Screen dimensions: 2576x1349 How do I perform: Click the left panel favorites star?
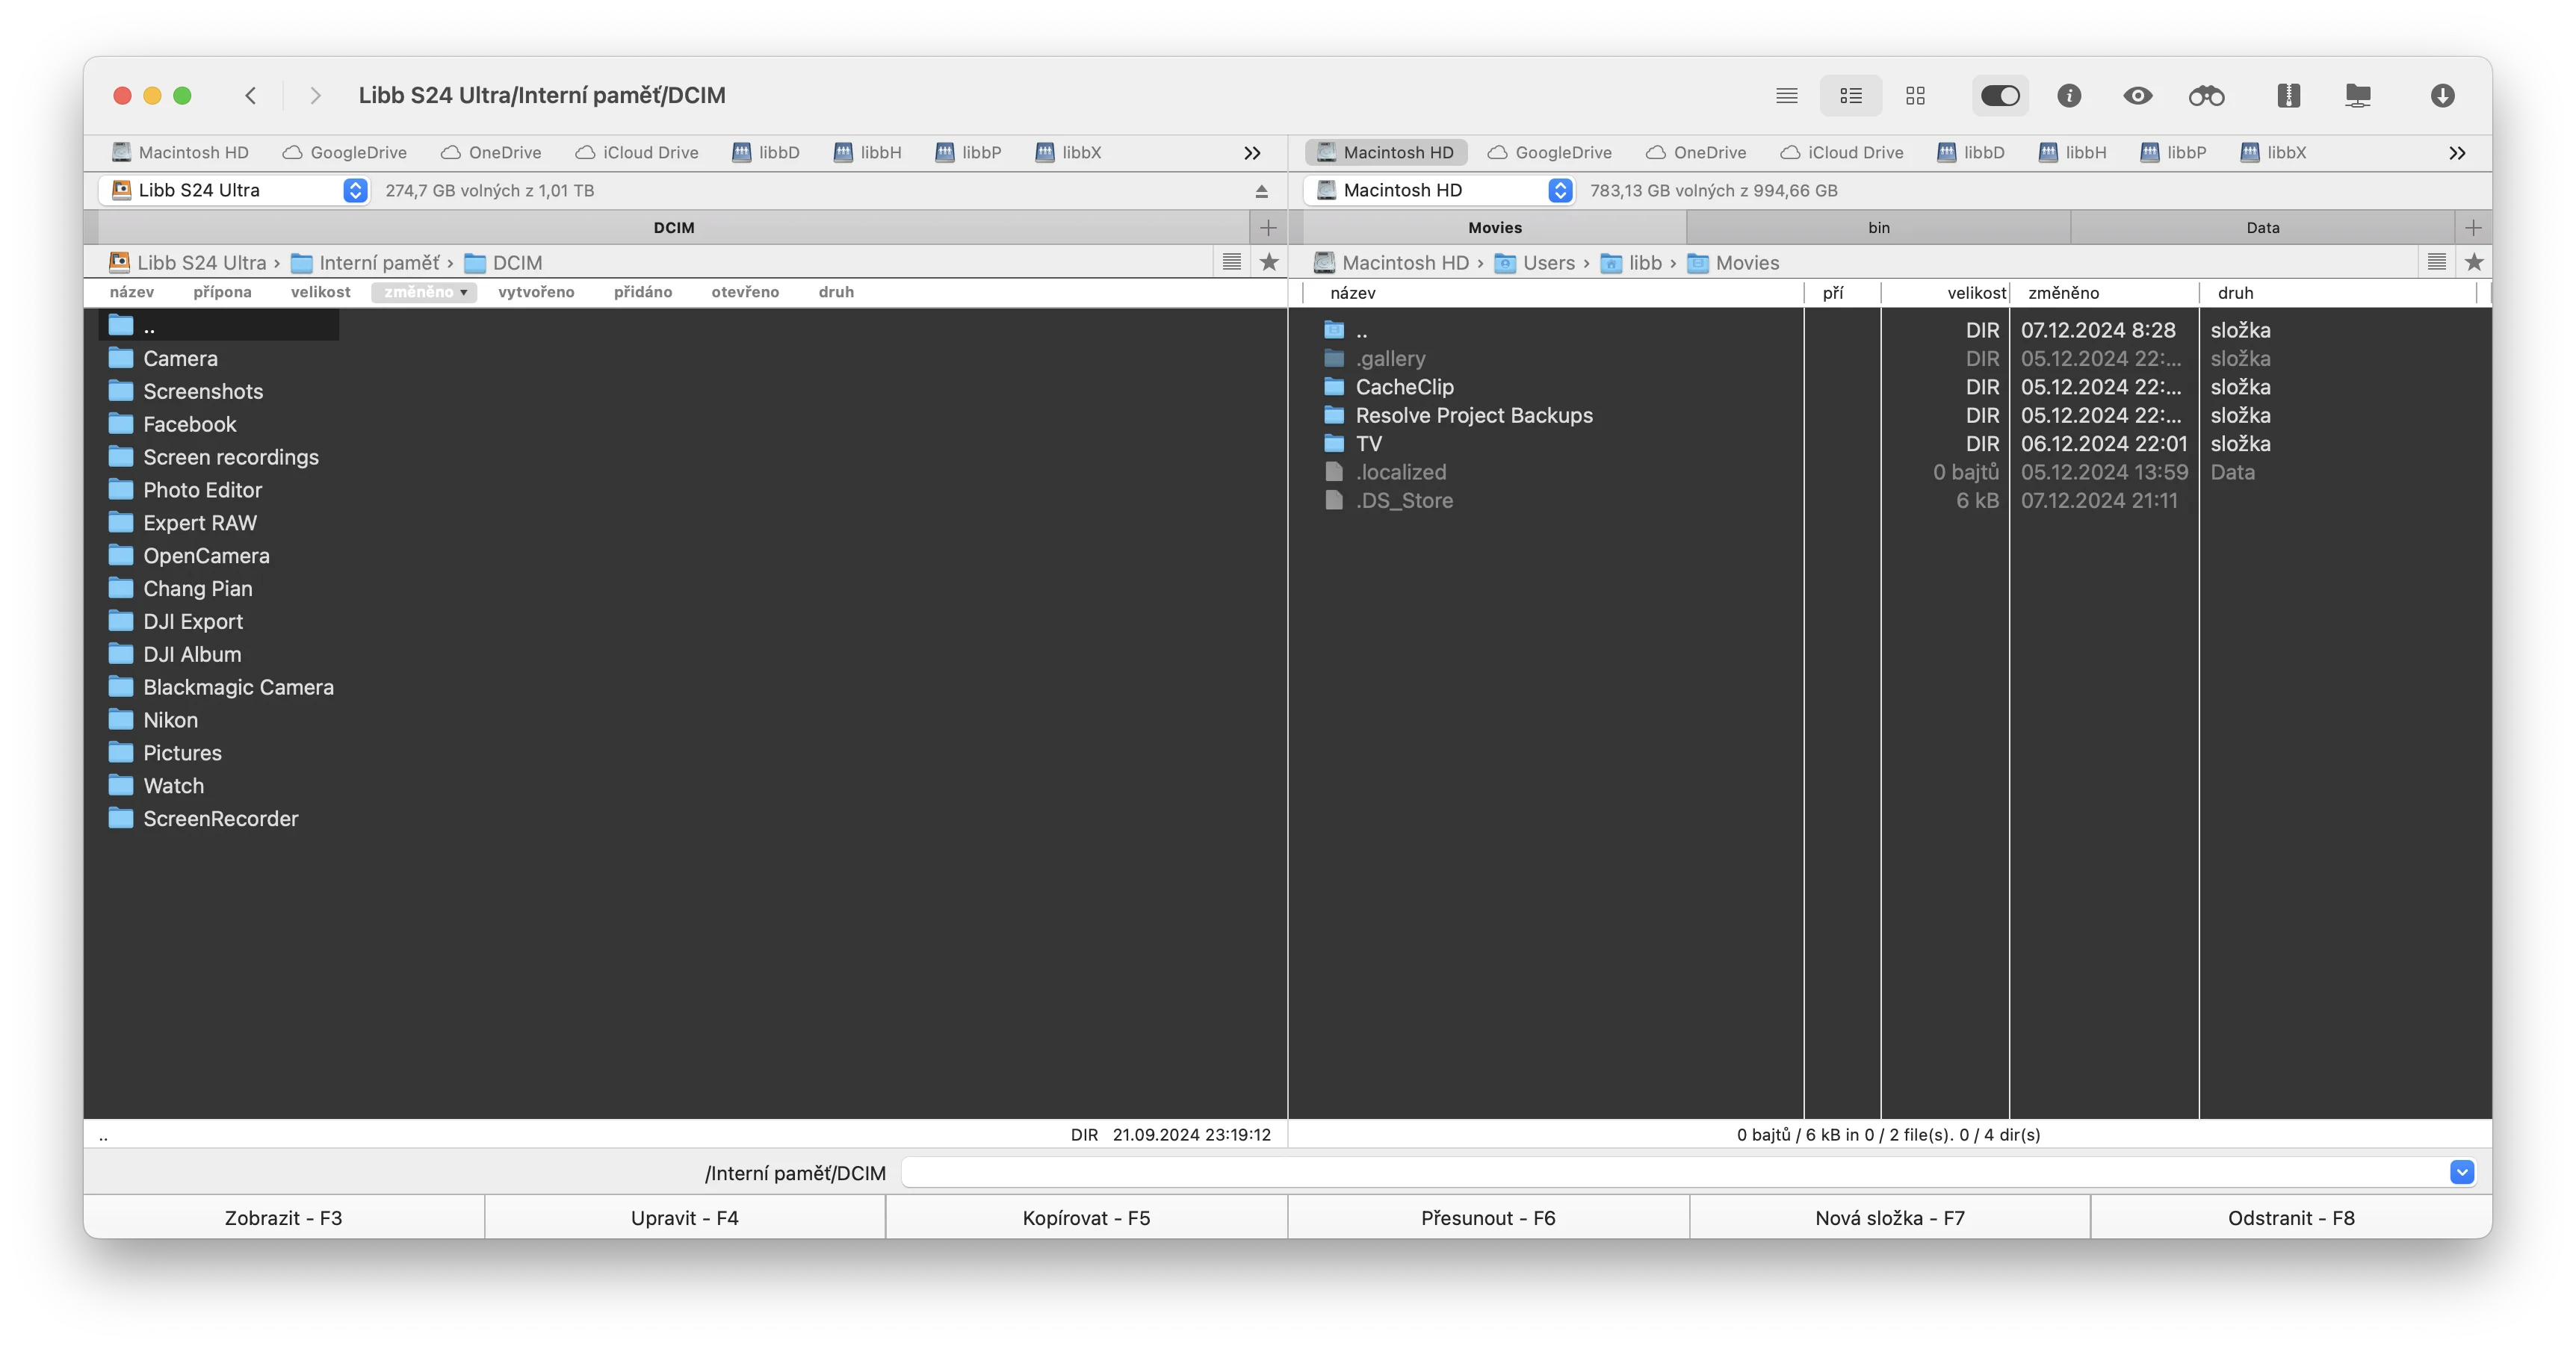(x=1269, y=262)
